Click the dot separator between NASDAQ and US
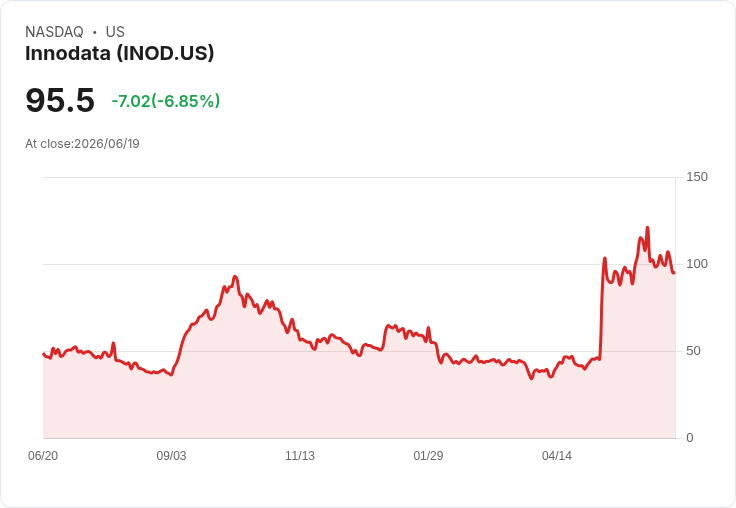The image size is (736, 508). (95, 32)
